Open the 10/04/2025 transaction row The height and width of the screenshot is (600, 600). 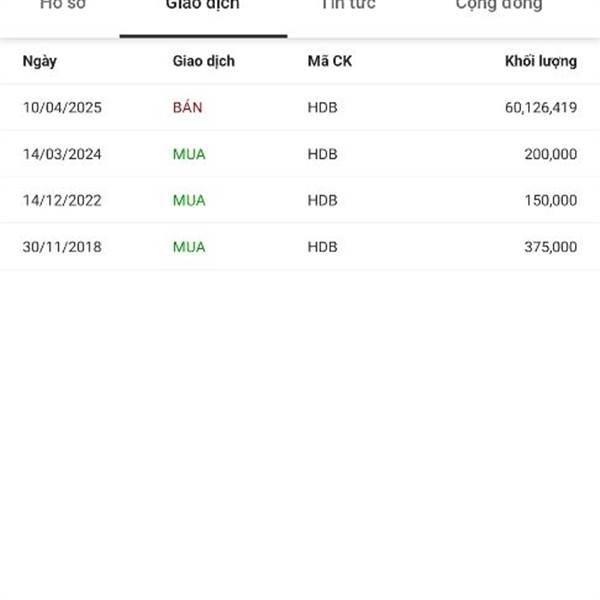tap(300, 108)
